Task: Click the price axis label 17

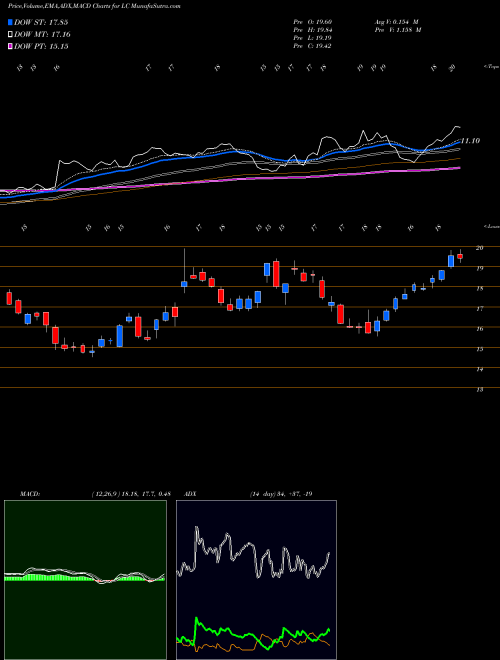Action: (479, 309)
